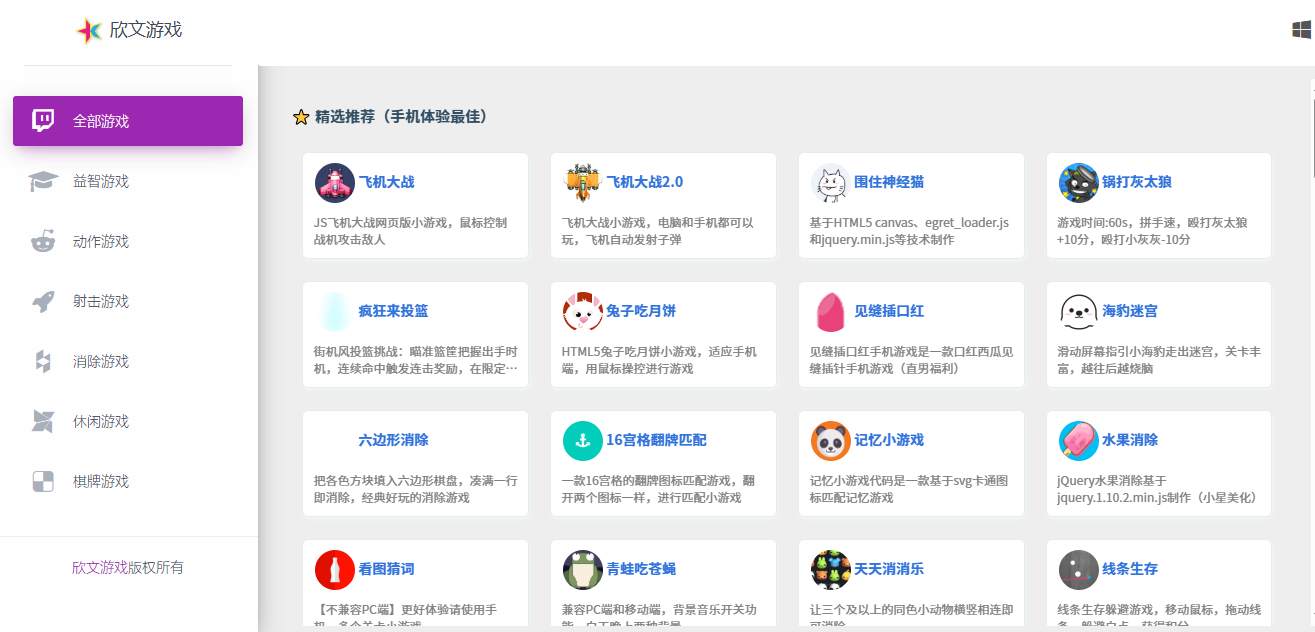The width and height of the screenshot is (1315, 632).
Task: Click the Reddit-style icon for 动作游戏
Action: [x=43, y=241]
